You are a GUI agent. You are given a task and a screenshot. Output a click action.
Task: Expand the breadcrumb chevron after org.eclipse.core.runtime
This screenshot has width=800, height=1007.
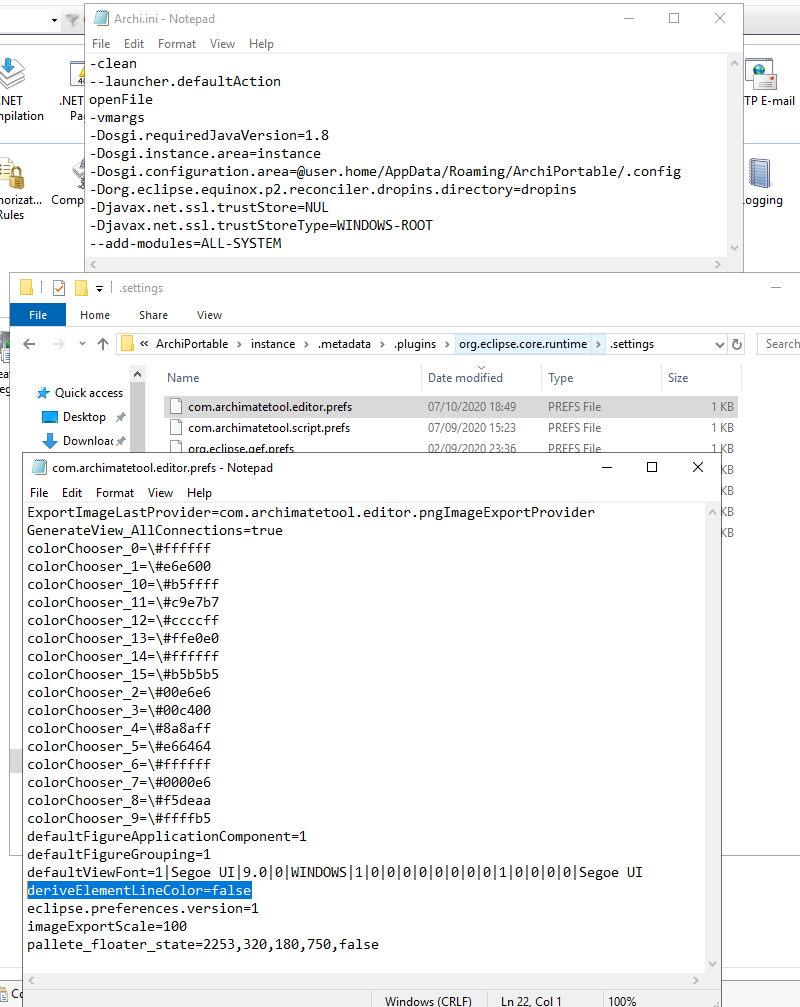[597, 343]
